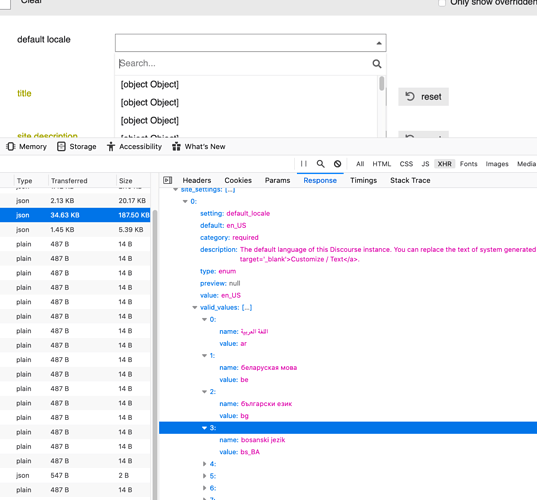The width and height of the screenshot is (537, 500).
Task: Open the What's New panel
Action: click(199, 147)
